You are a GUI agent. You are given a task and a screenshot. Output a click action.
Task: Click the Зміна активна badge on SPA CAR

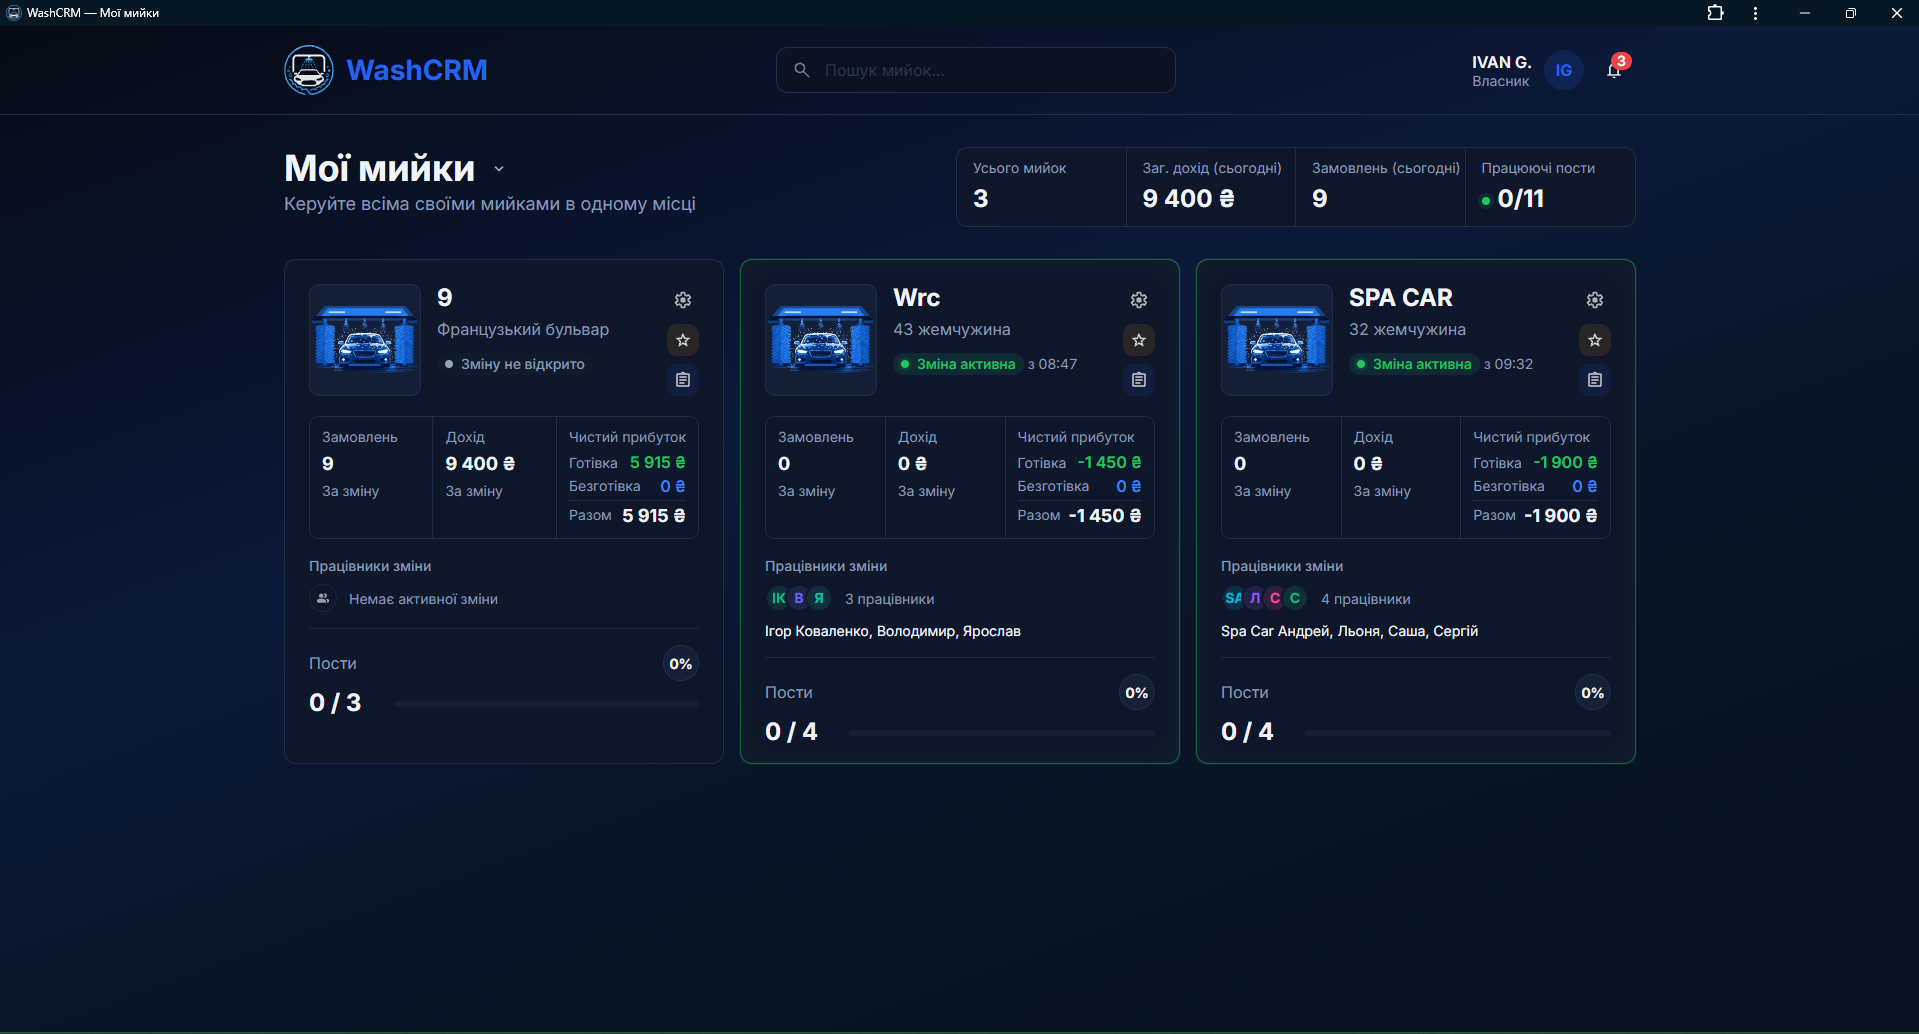point(1413,364)
